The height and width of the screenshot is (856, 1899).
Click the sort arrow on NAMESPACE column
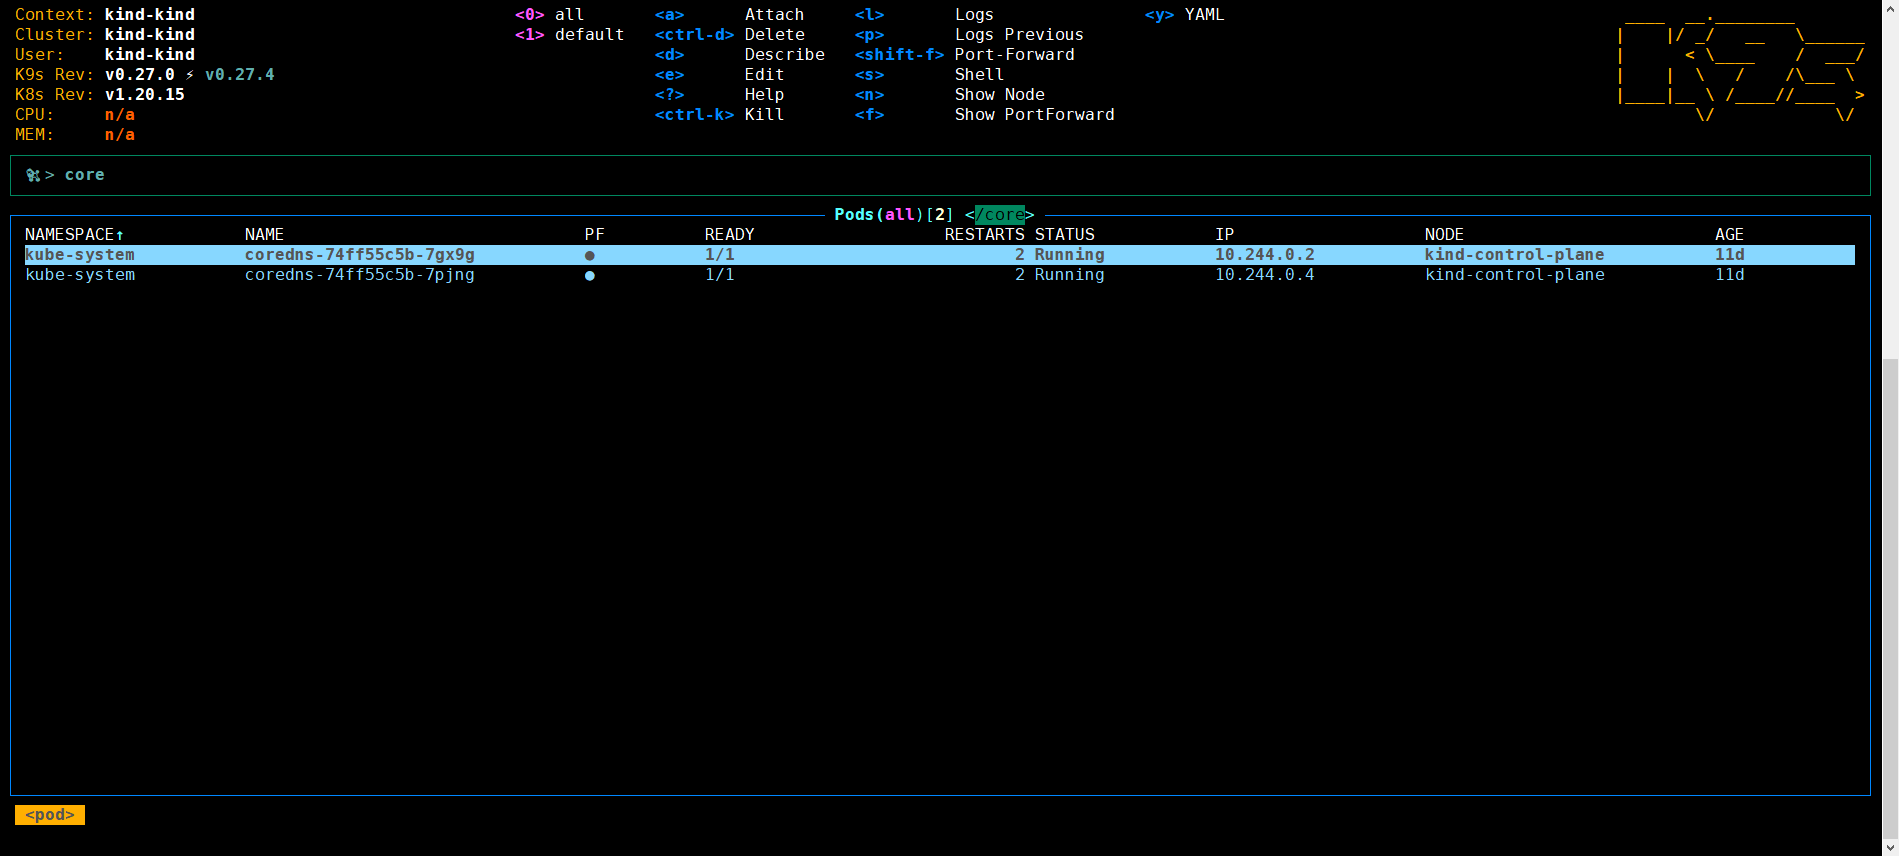pos(120,235)
